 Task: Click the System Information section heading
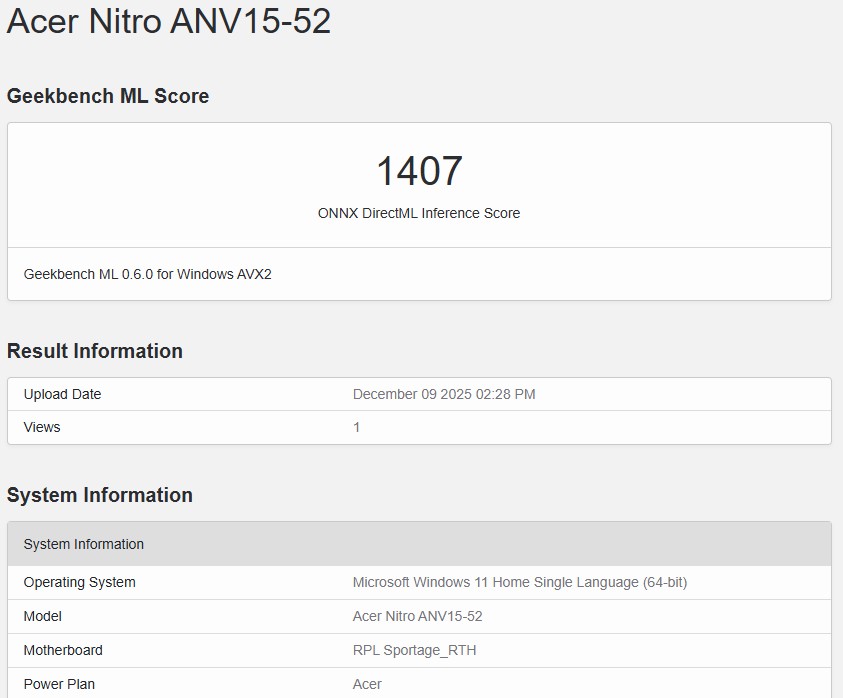click(x=100, y=495)
